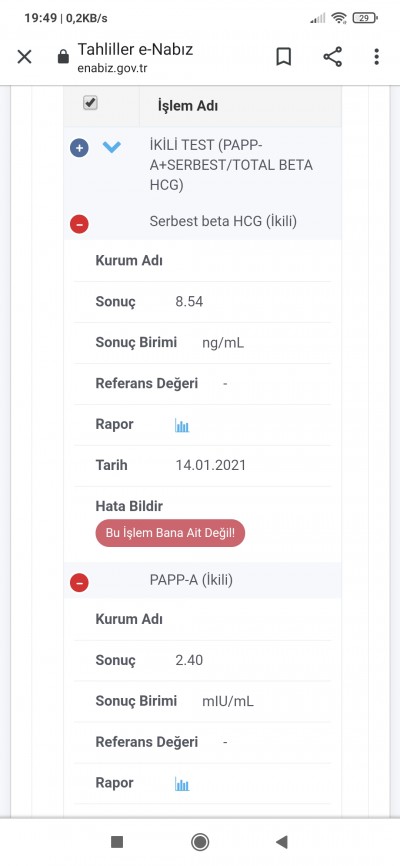Bookmark this e-Nabız page

[283, 56]
